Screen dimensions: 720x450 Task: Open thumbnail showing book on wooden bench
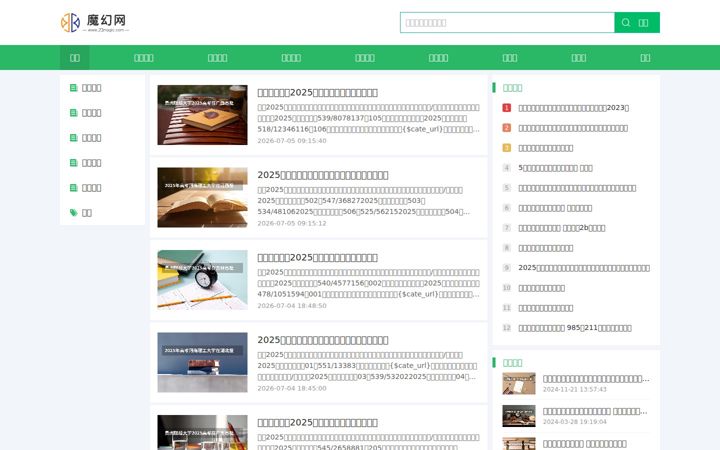pyautogui.click(x=202, y=115)
